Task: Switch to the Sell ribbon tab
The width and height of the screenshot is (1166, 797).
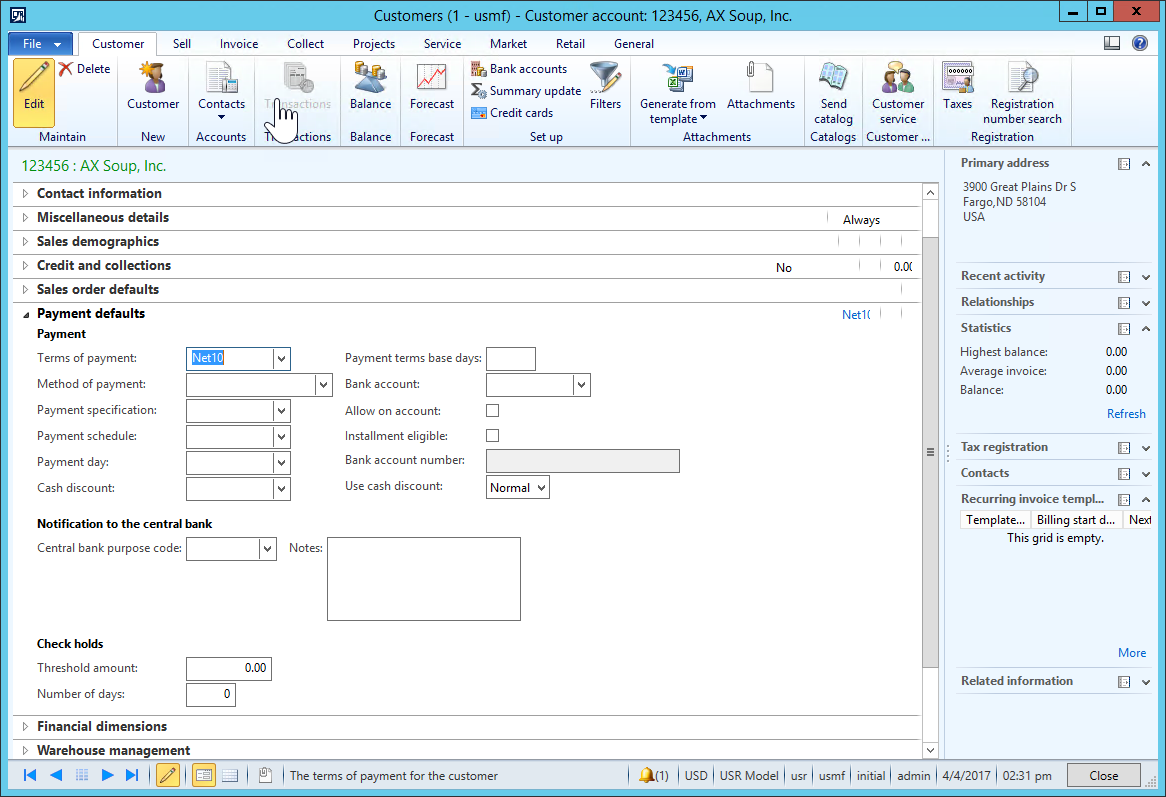Action: tap(181, 44)
